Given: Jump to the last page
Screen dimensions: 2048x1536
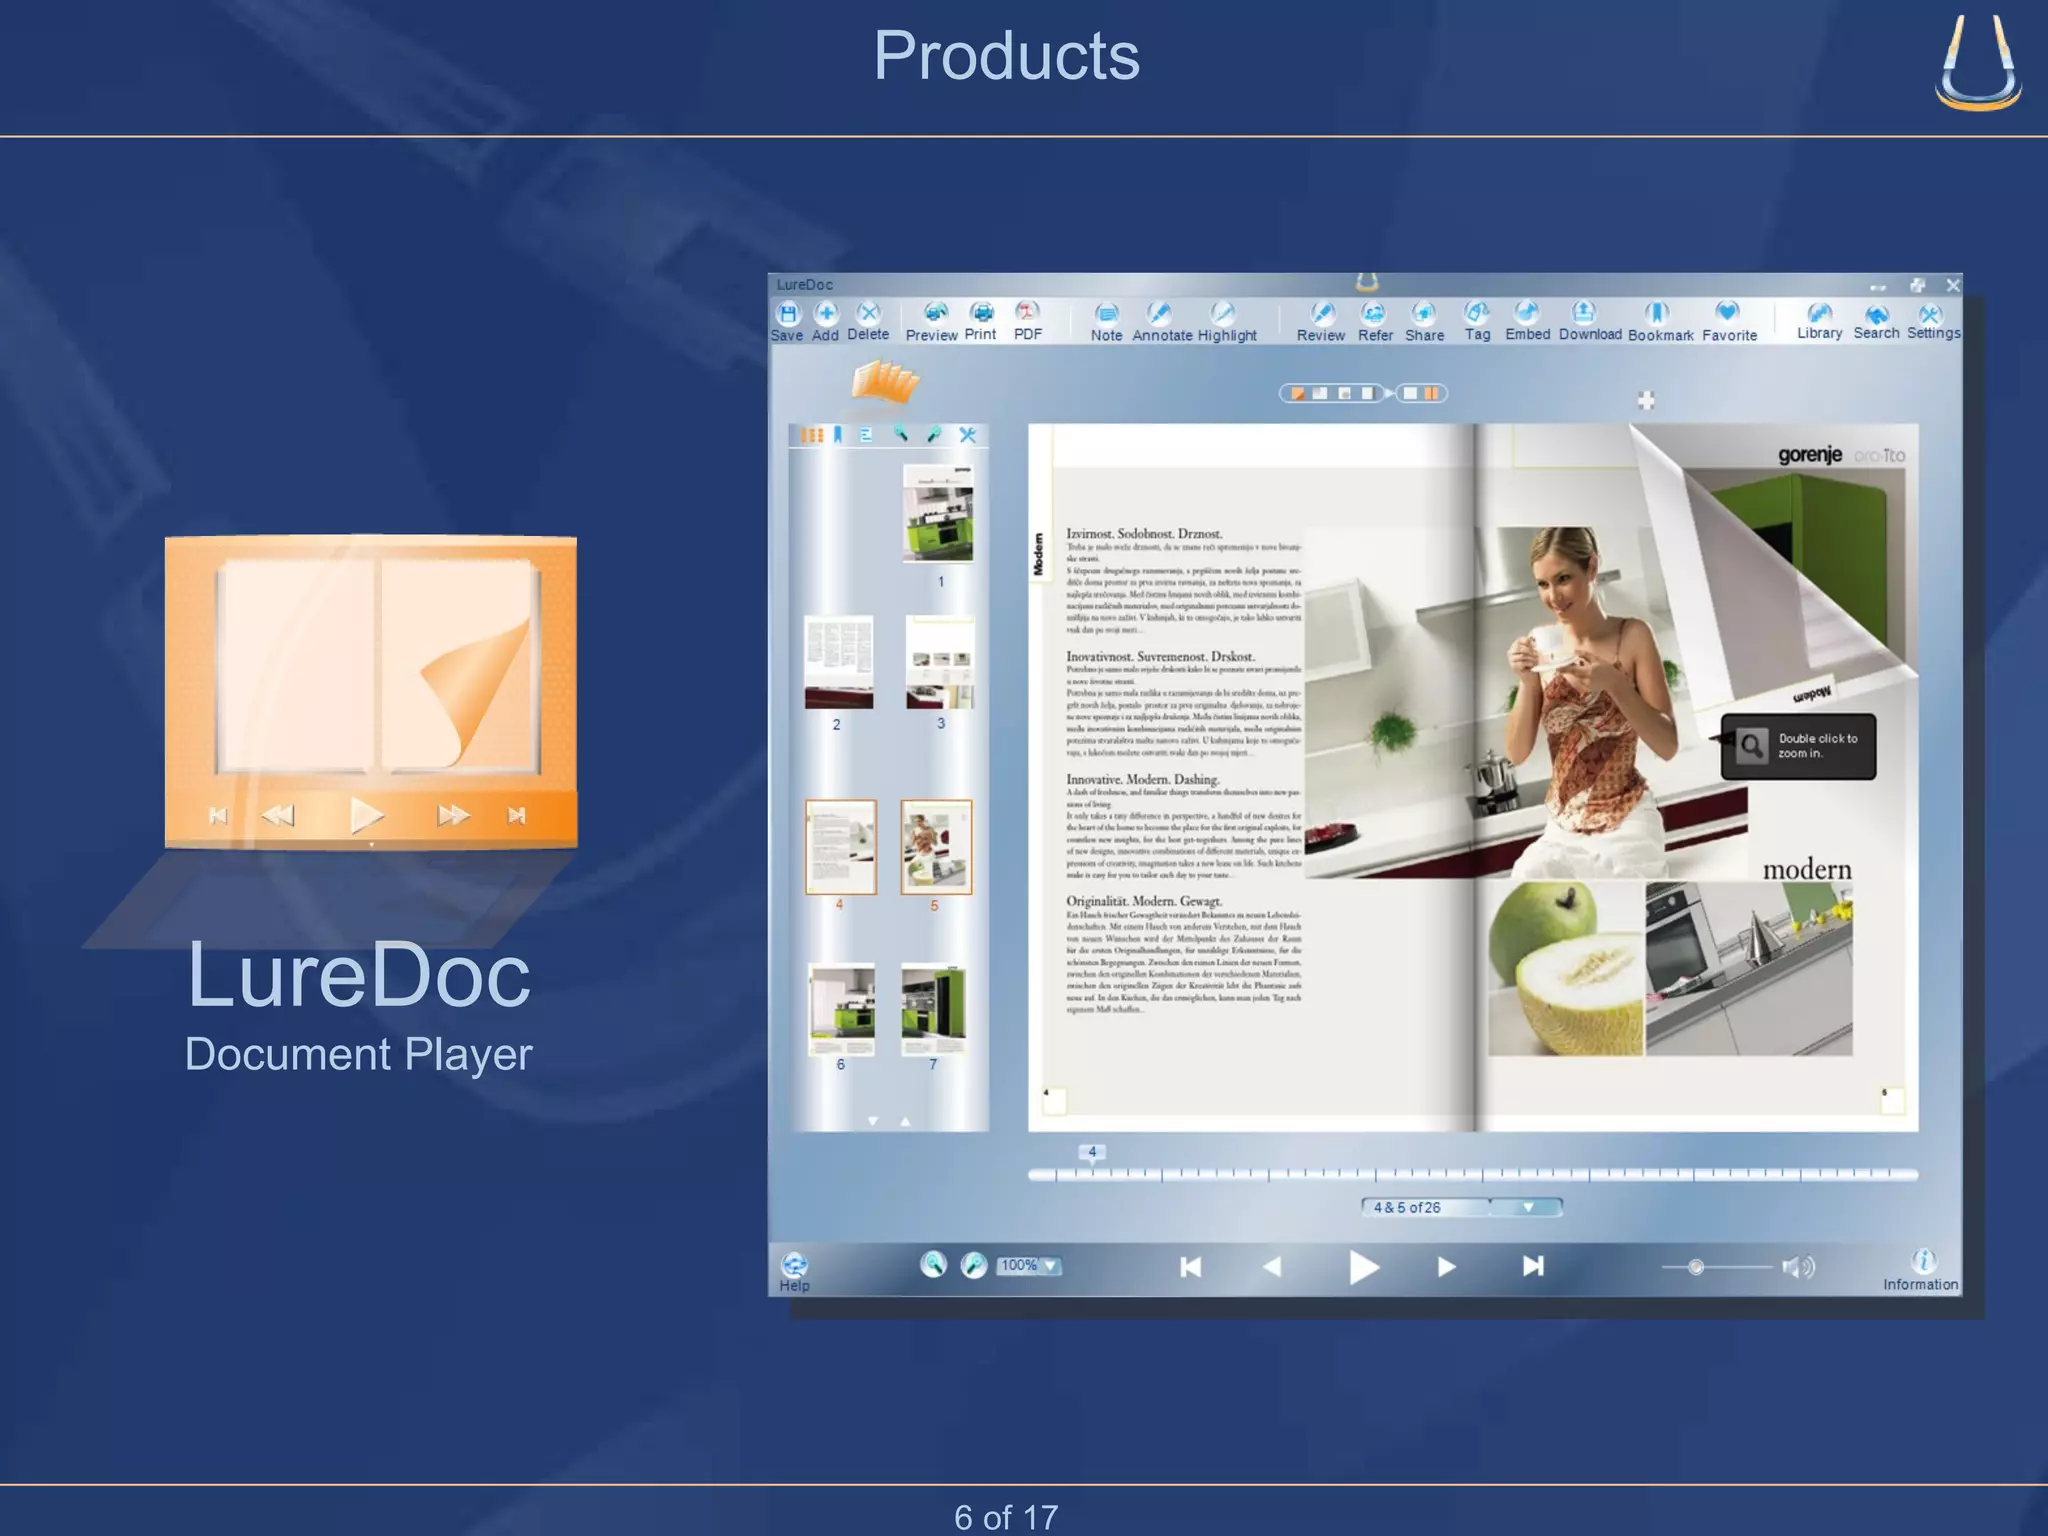Looking at the screenshot, I should click(x=1533, y=1266).
